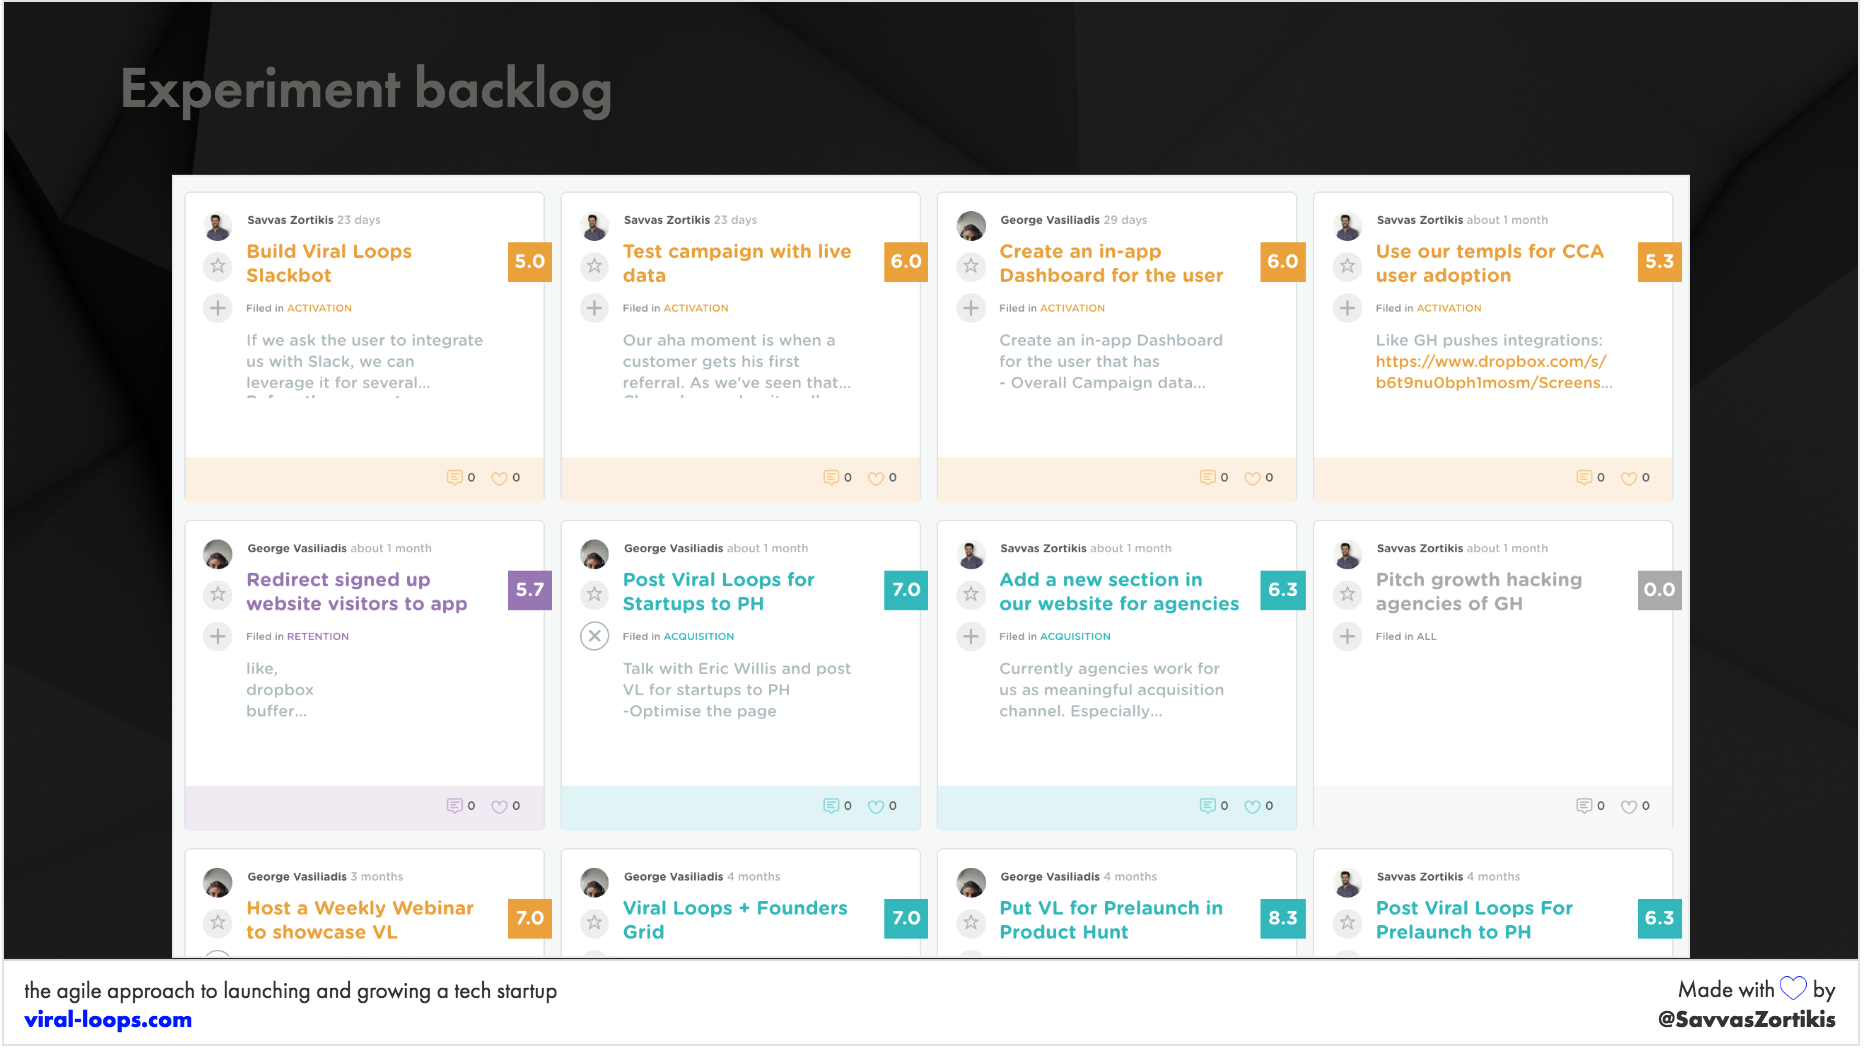Open comments on Use our templs for CCA card
The width and height of the screenshot is (1864, 1050).
(1590, 478)
